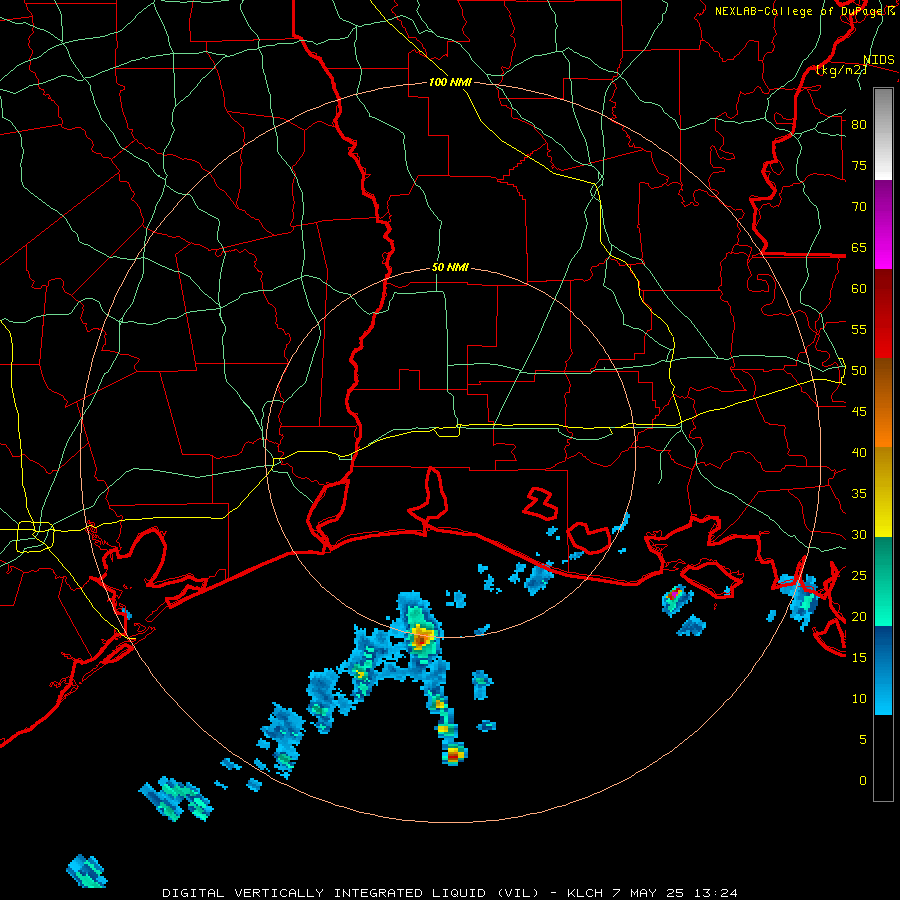Click the 35 value on the color scale
This screenshot has height=900, width=900.
[859, 494]
